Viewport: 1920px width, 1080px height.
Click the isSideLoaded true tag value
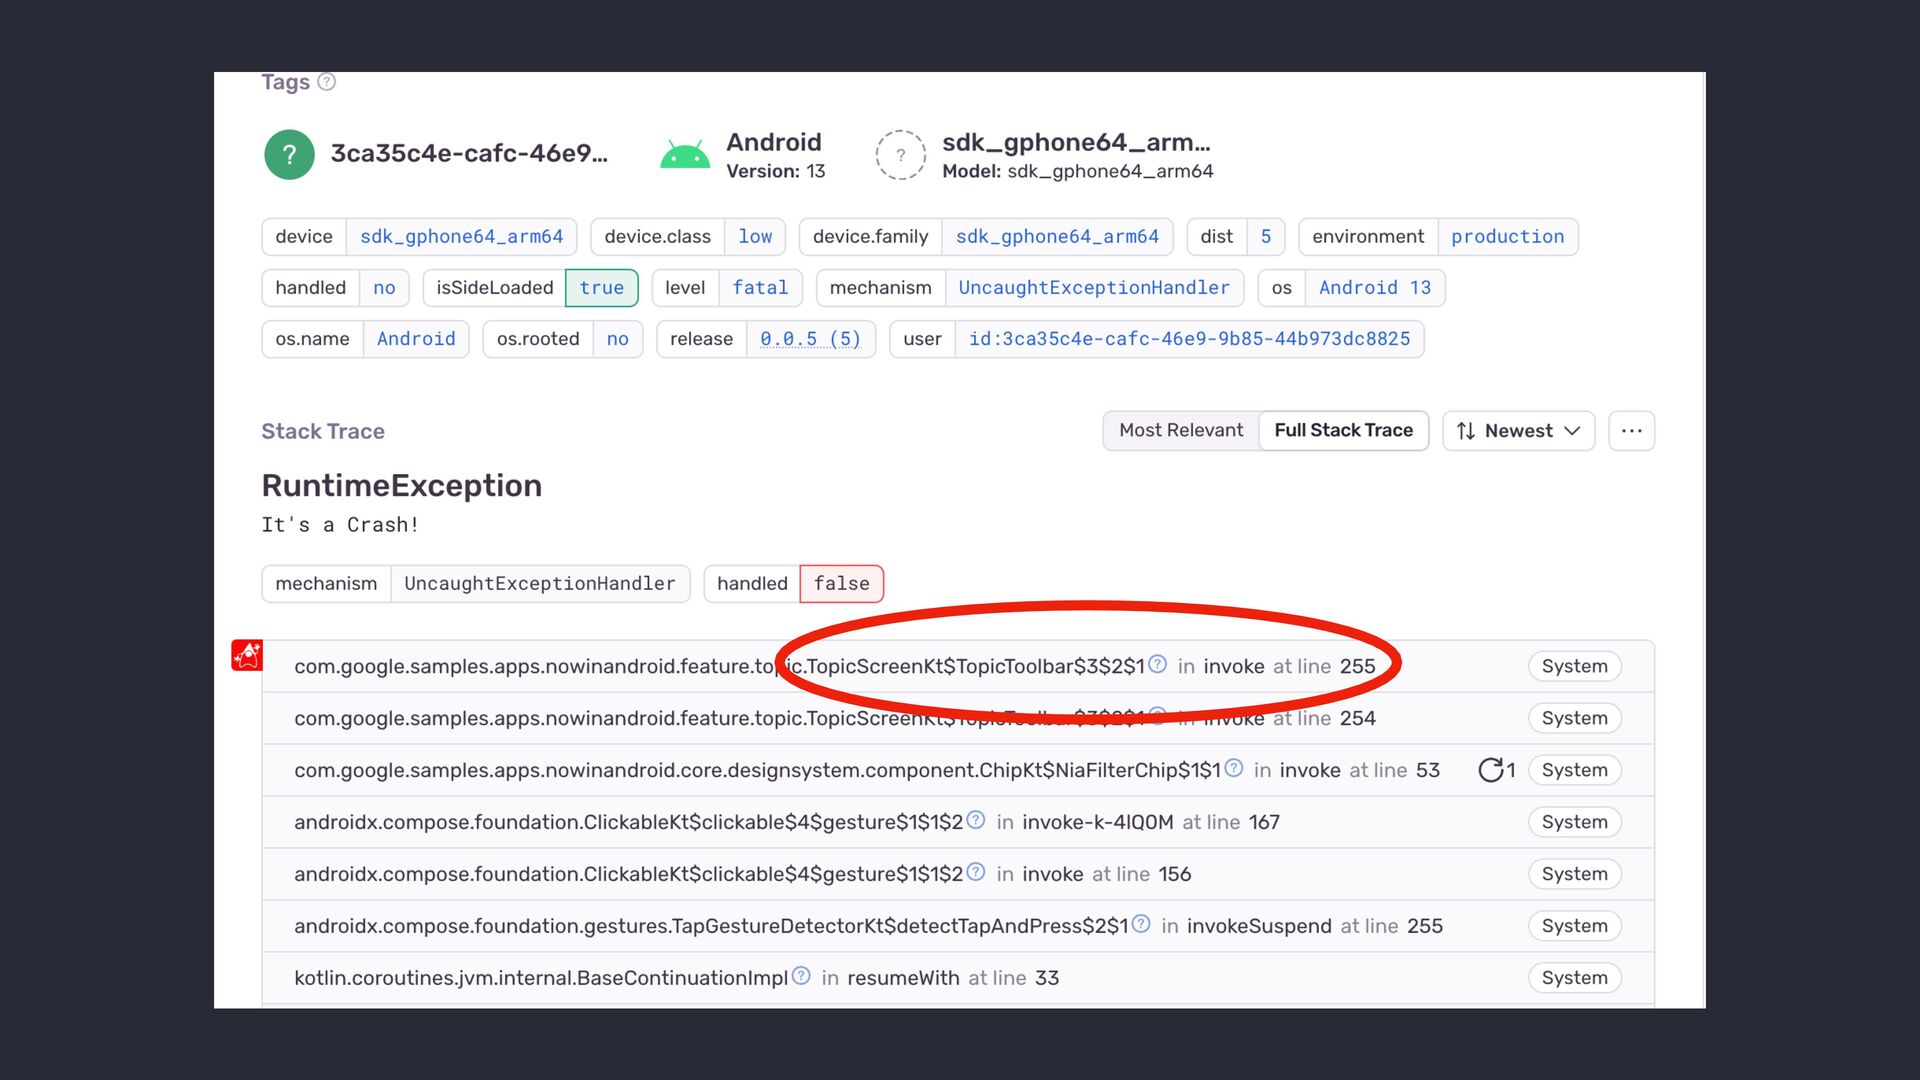pos(601,288)
